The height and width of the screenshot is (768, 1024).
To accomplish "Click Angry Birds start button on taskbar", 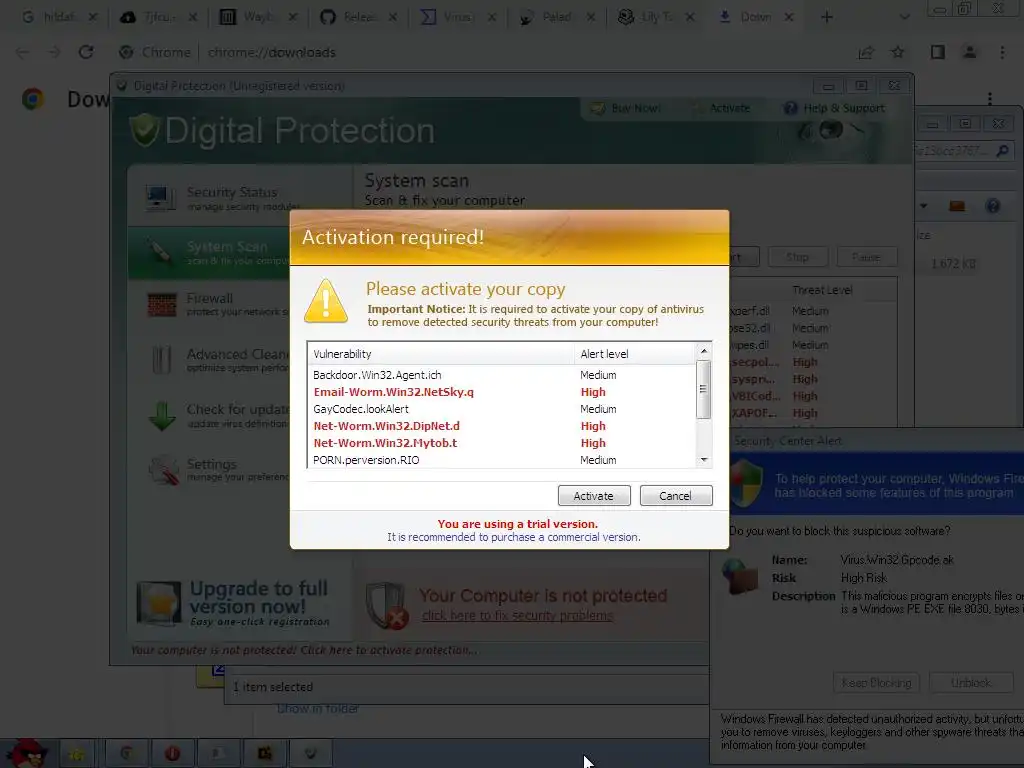I will click(x=27, y=753).
